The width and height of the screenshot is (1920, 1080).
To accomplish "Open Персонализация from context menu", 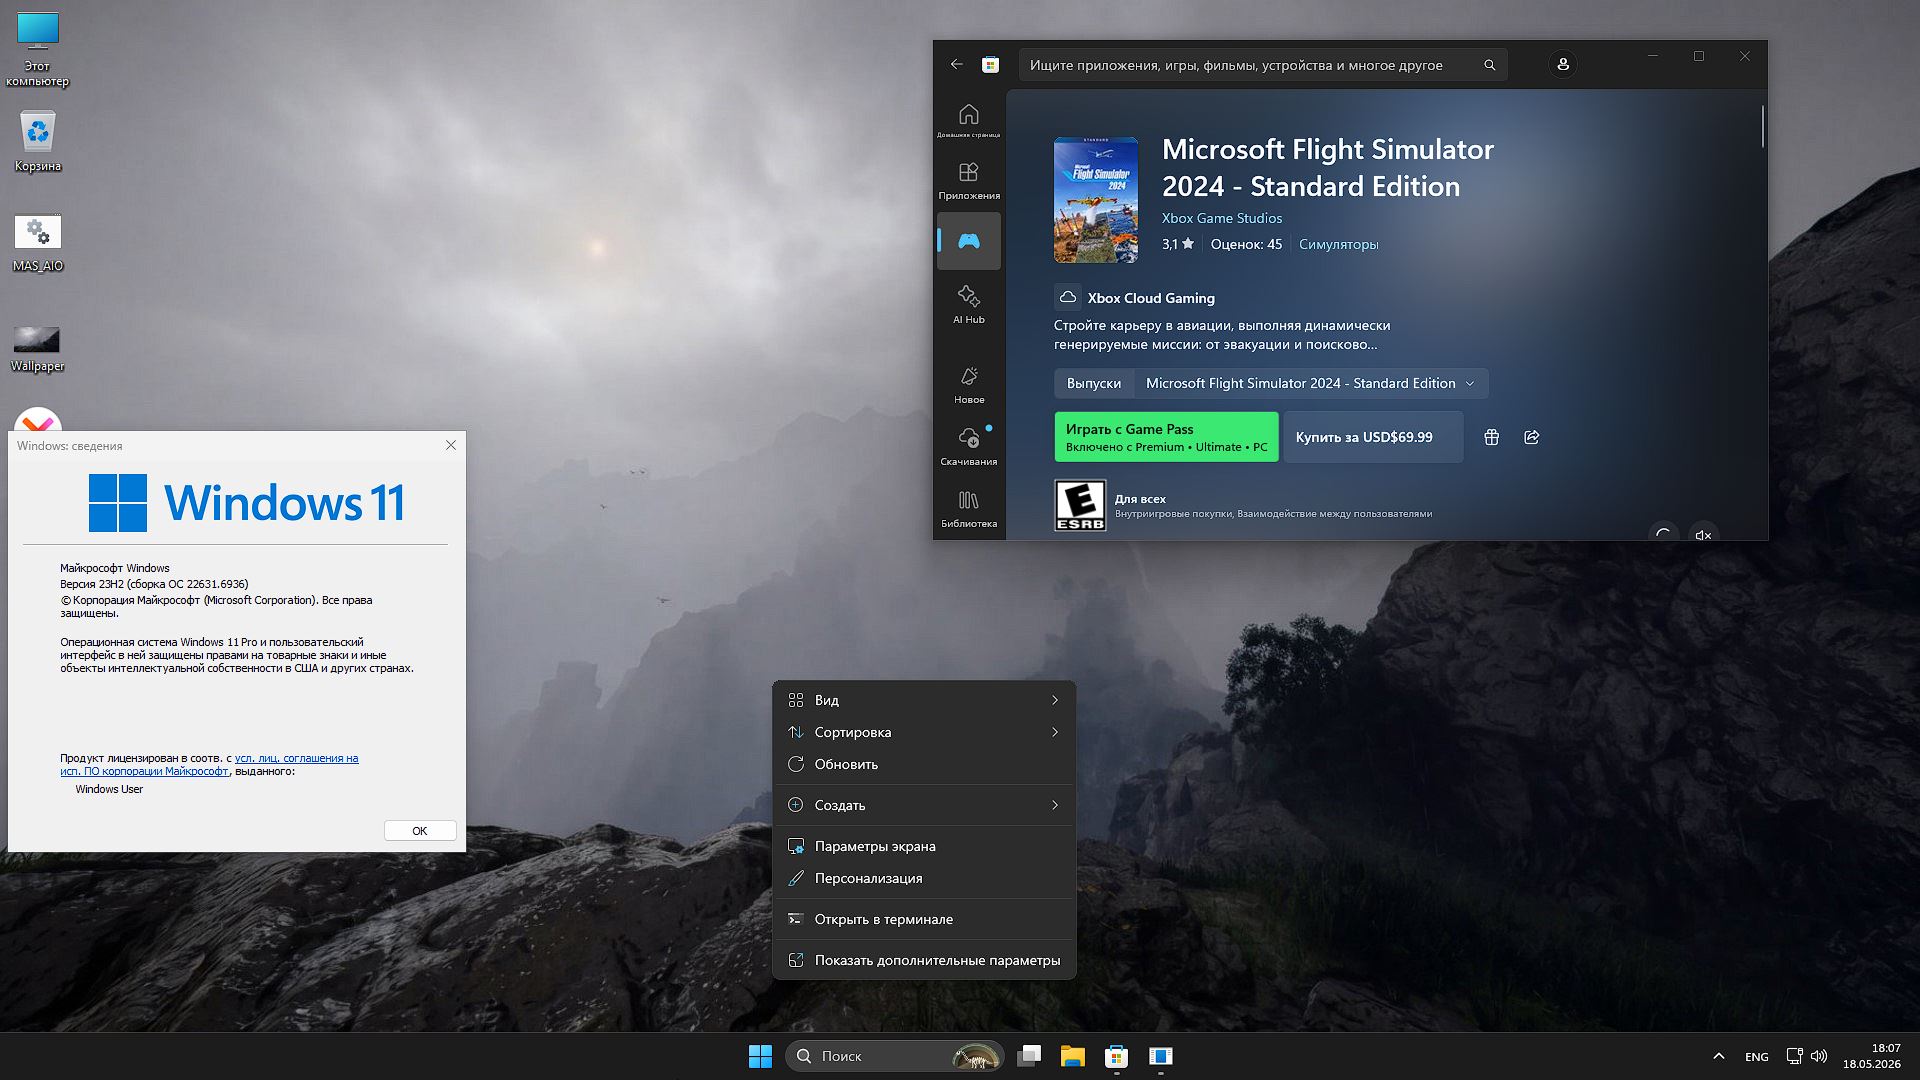I will click(x=924, y=878).
